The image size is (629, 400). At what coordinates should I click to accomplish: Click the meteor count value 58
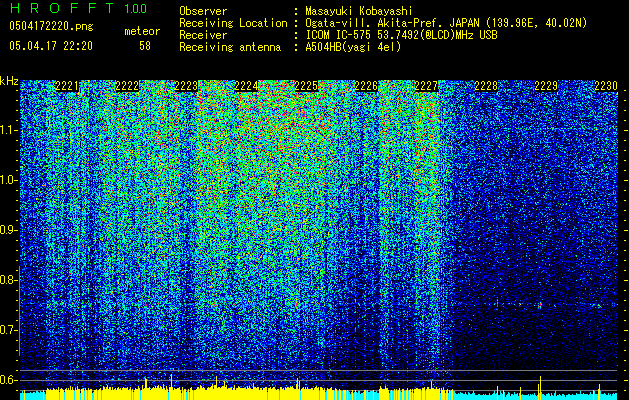[x=145, y=46]
